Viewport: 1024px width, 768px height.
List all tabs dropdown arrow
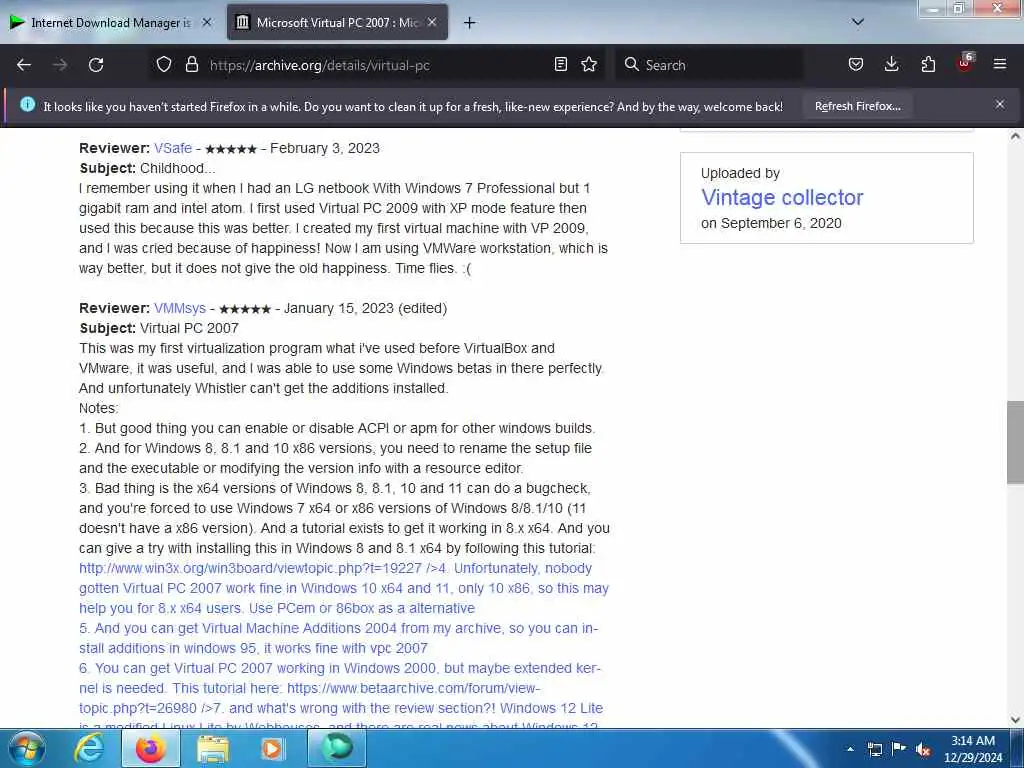pos(858,22)
